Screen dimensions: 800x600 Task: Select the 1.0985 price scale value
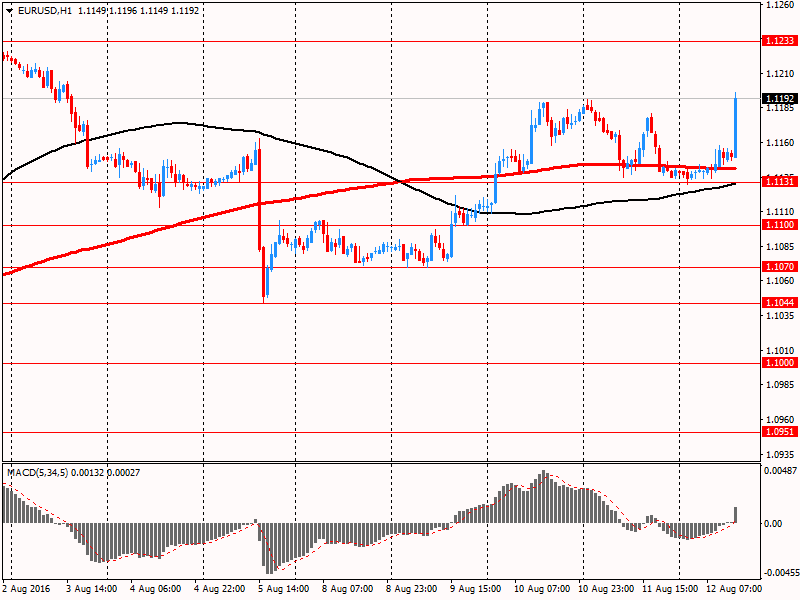(781, 385)
